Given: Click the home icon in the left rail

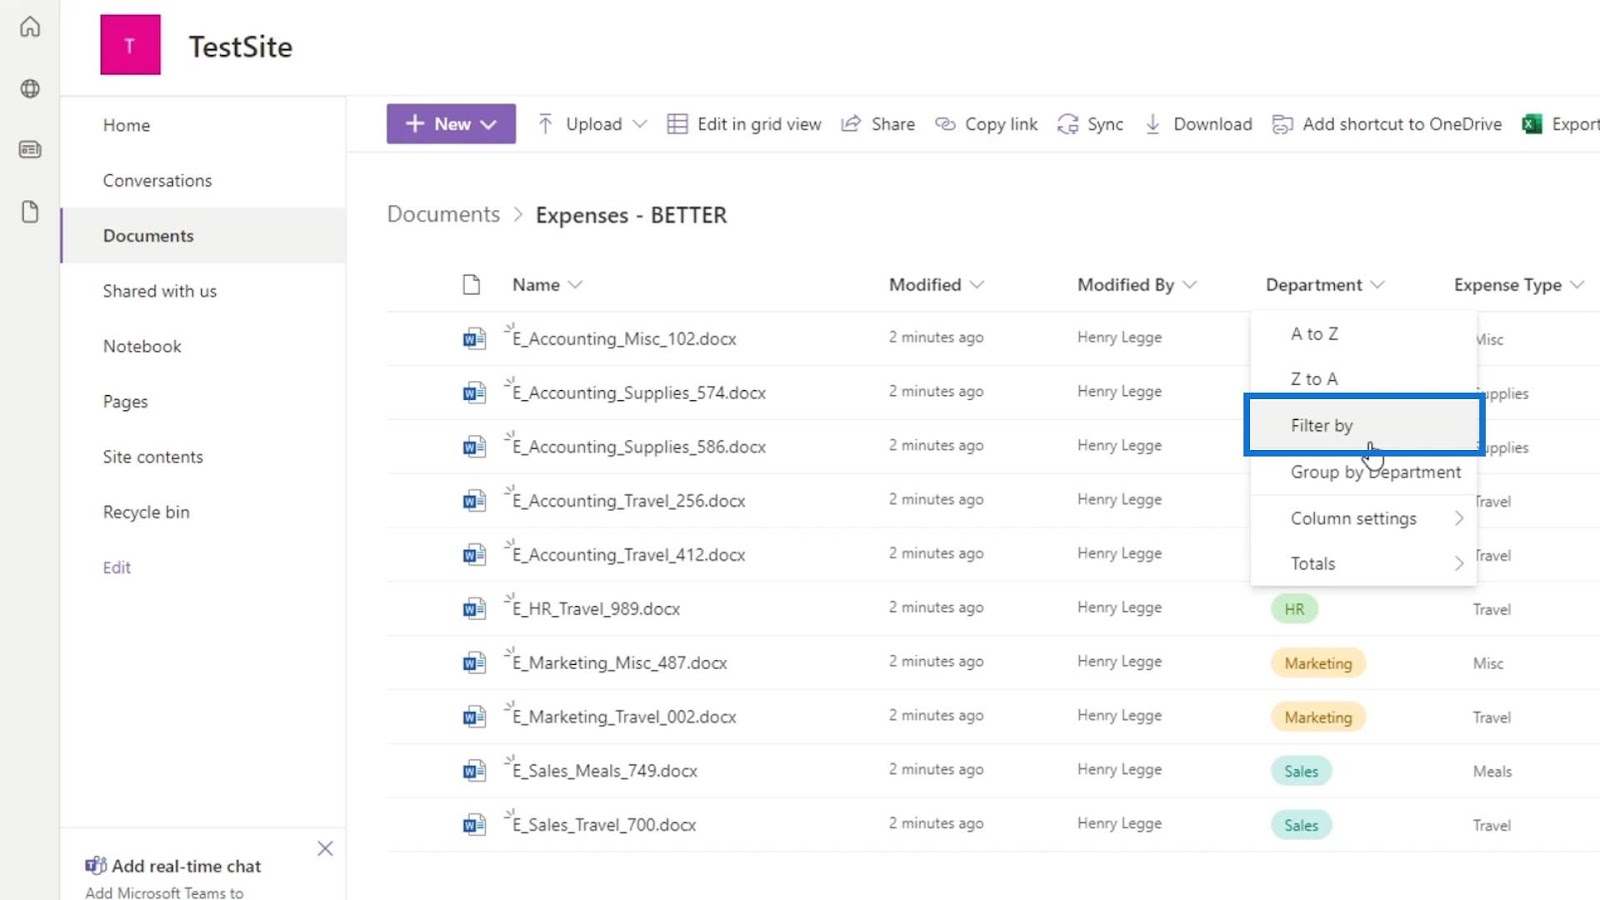Looking at the screenshot, I should pos(30,27).
